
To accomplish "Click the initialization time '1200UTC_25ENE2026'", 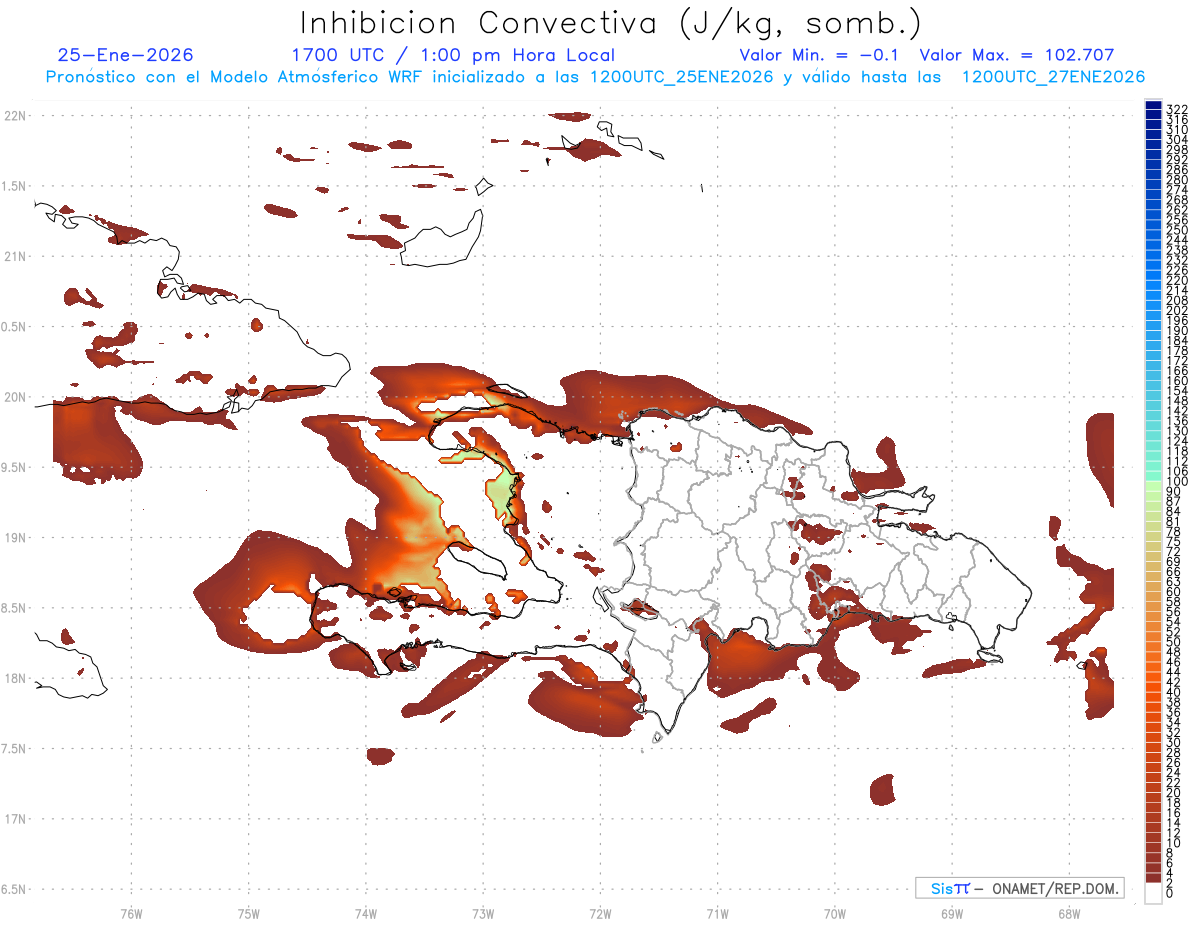I will (681, 76).
